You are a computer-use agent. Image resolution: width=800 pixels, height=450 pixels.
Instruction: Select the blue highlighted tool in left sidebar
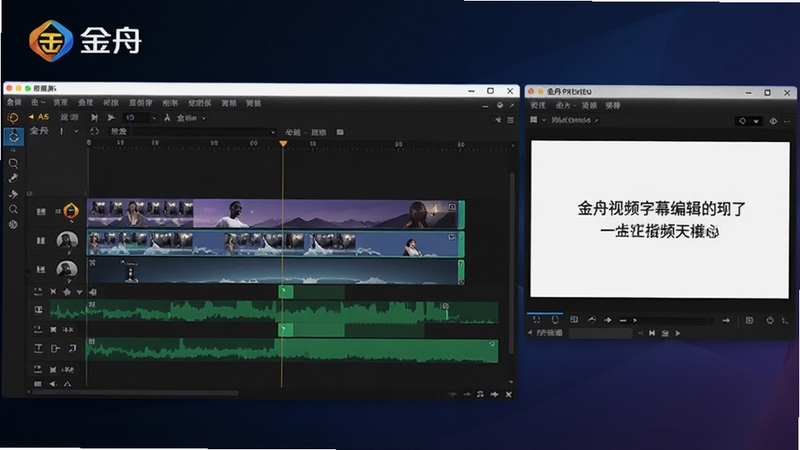coord(13,136)
